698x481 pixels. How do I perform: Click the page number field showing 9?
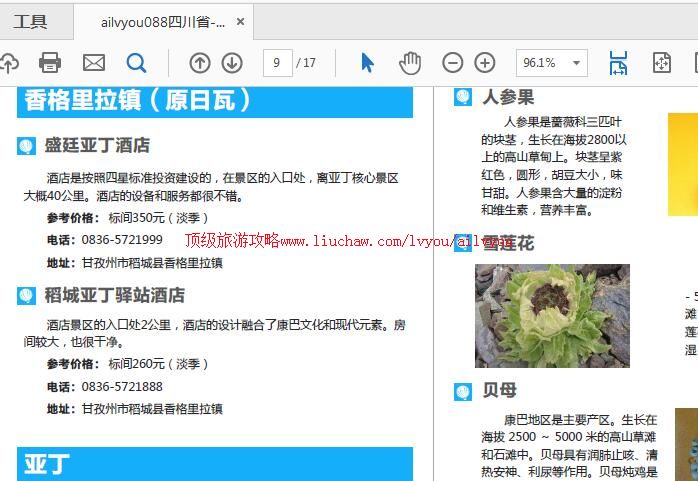point(277,63)
